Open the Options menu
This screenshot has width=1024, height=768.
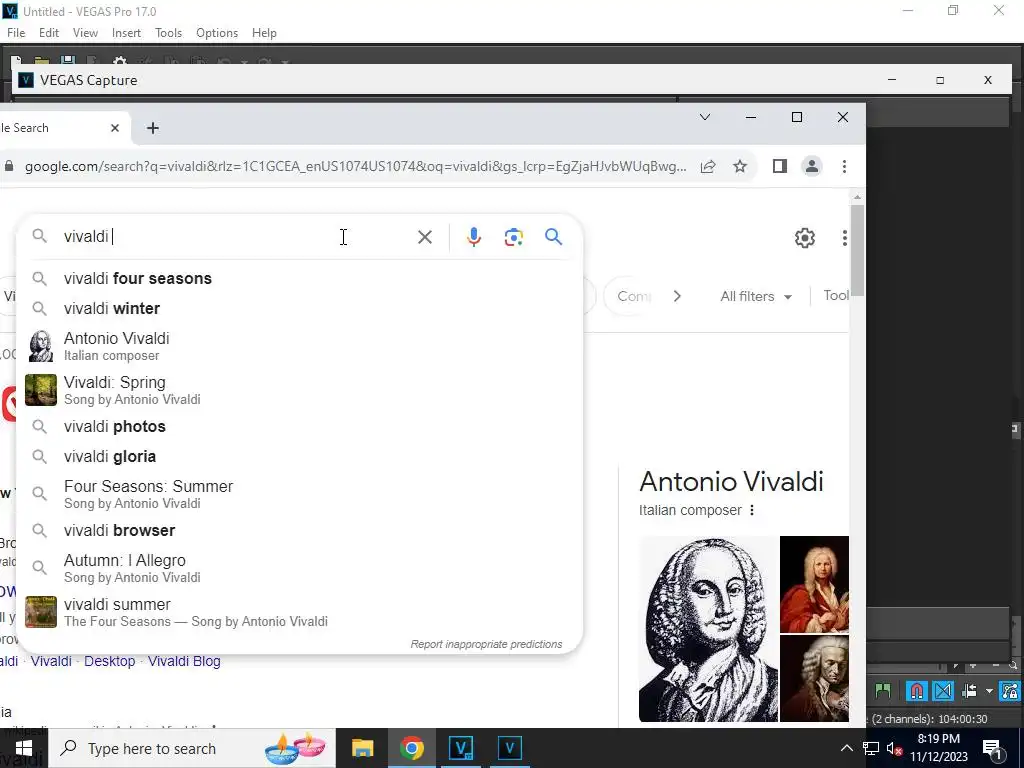(x=217, y=33)
